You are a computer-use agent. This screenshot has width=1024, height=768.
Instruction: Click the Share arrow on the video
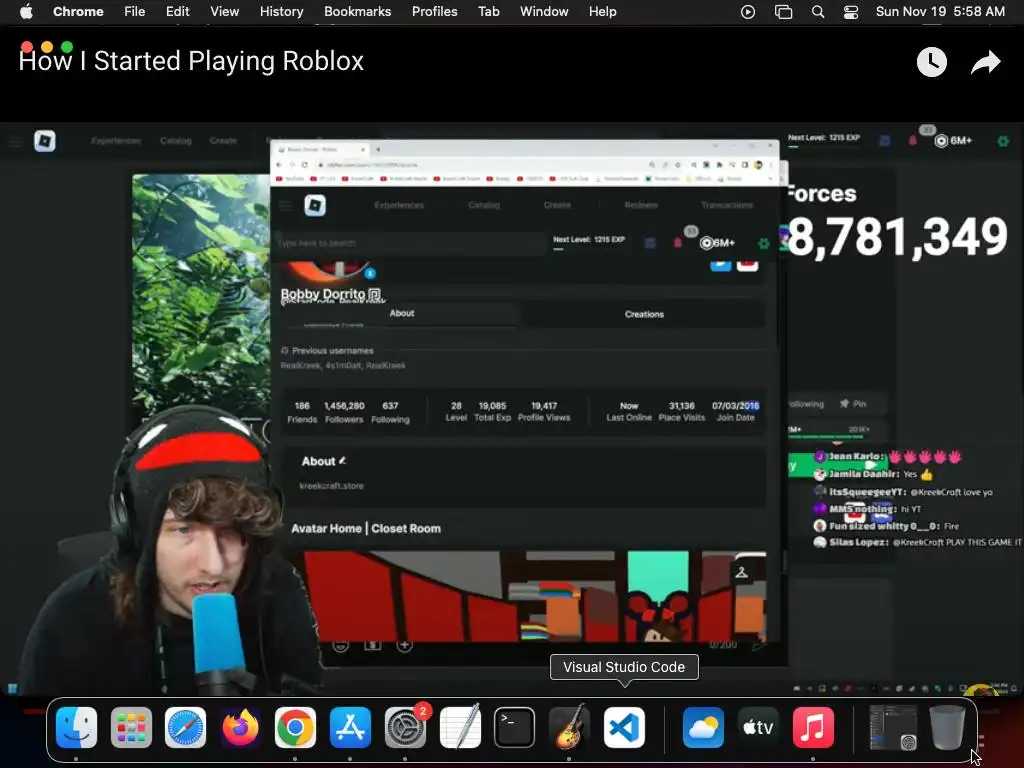pyautogui.click(x=986, y=62)
